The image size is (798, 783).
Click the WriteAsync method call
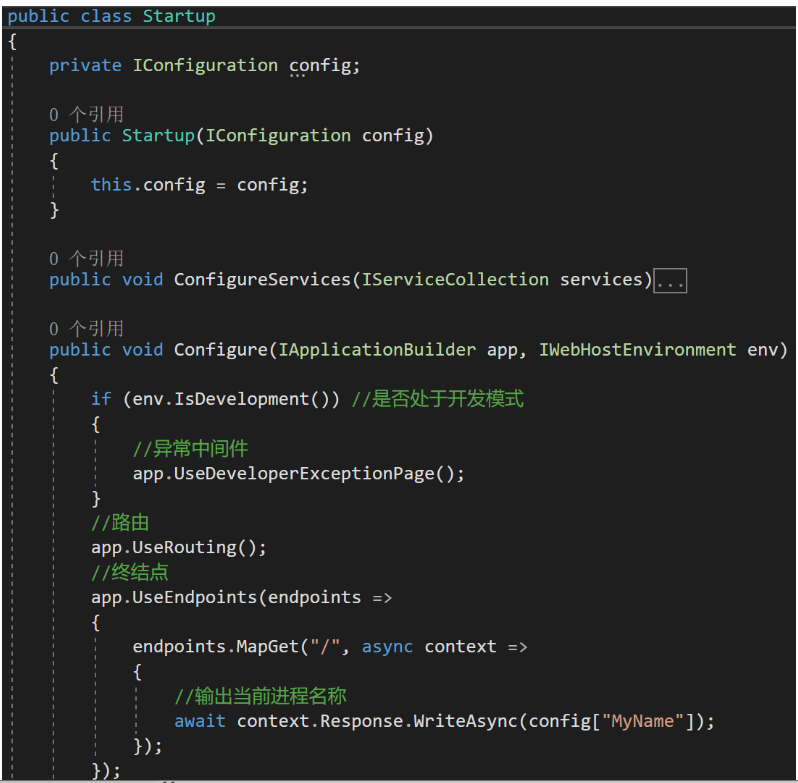click(x=465, y=721)
